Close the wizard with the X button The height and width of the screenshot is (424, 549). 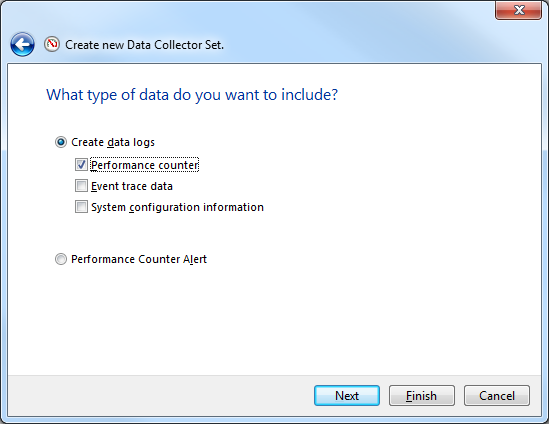click(x=519, y=10)
